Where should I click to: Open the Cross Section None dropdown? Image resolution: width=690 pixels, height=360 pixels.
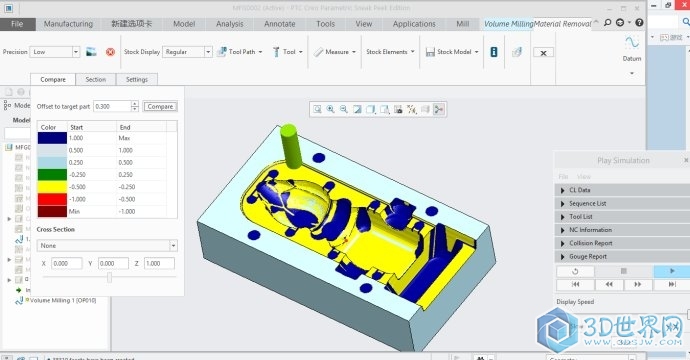(x=173, y=246)
